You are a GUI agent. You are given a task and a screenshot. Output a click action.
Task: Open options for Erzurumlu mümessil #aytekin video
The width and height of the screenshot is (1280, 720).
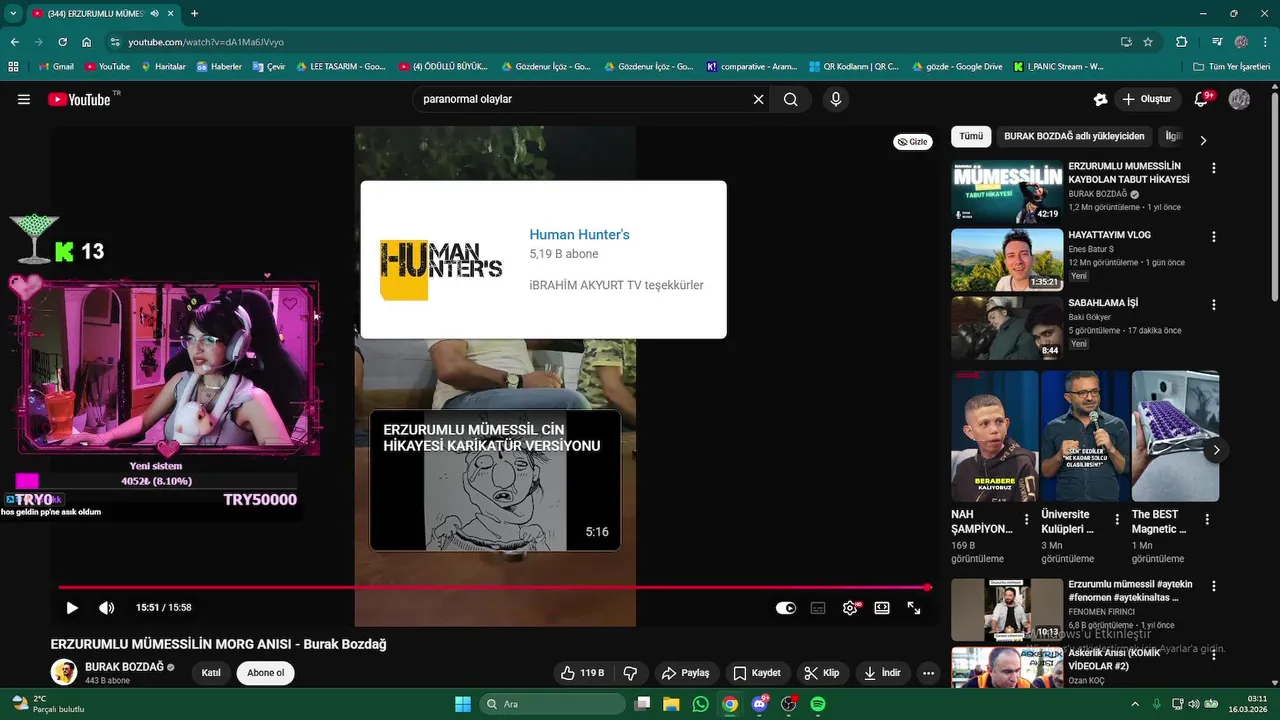tap(1214, 586)
